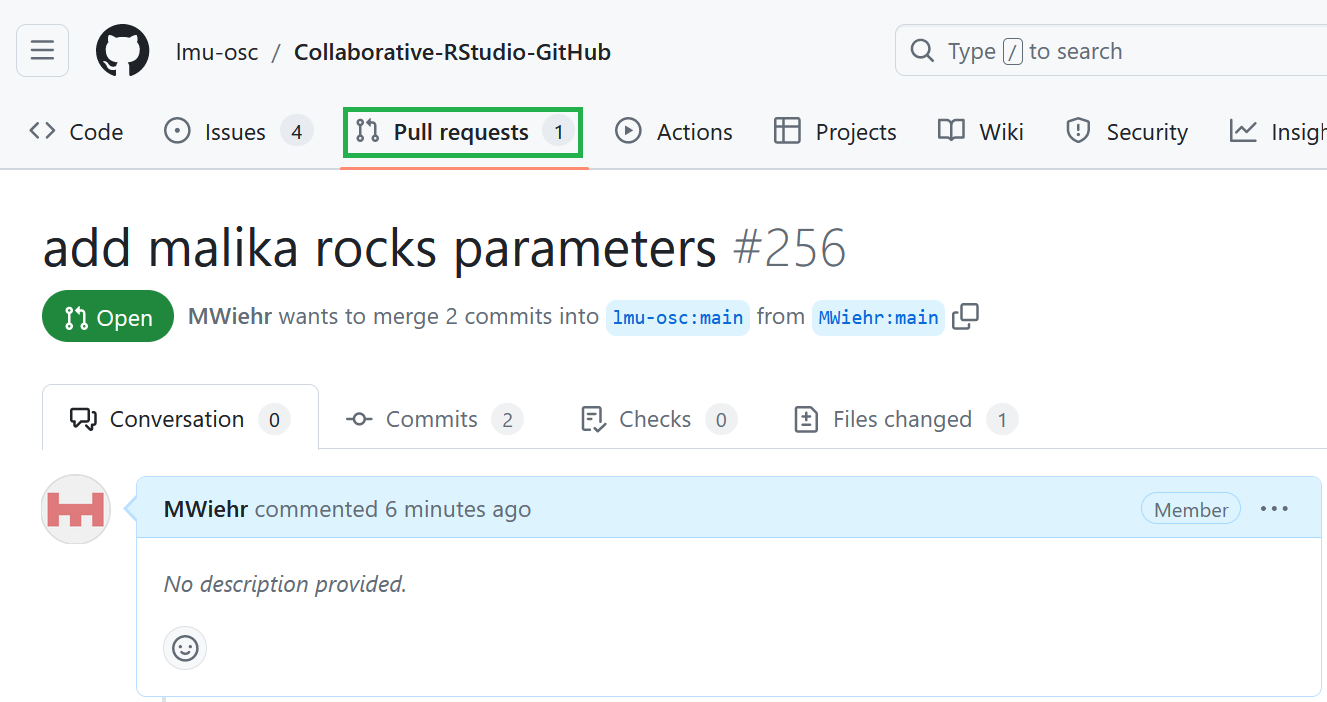Viewport: 1327px width, 702px height.
Task: View MWiehr's profile via their avatar
Action: tap(74, 509)
